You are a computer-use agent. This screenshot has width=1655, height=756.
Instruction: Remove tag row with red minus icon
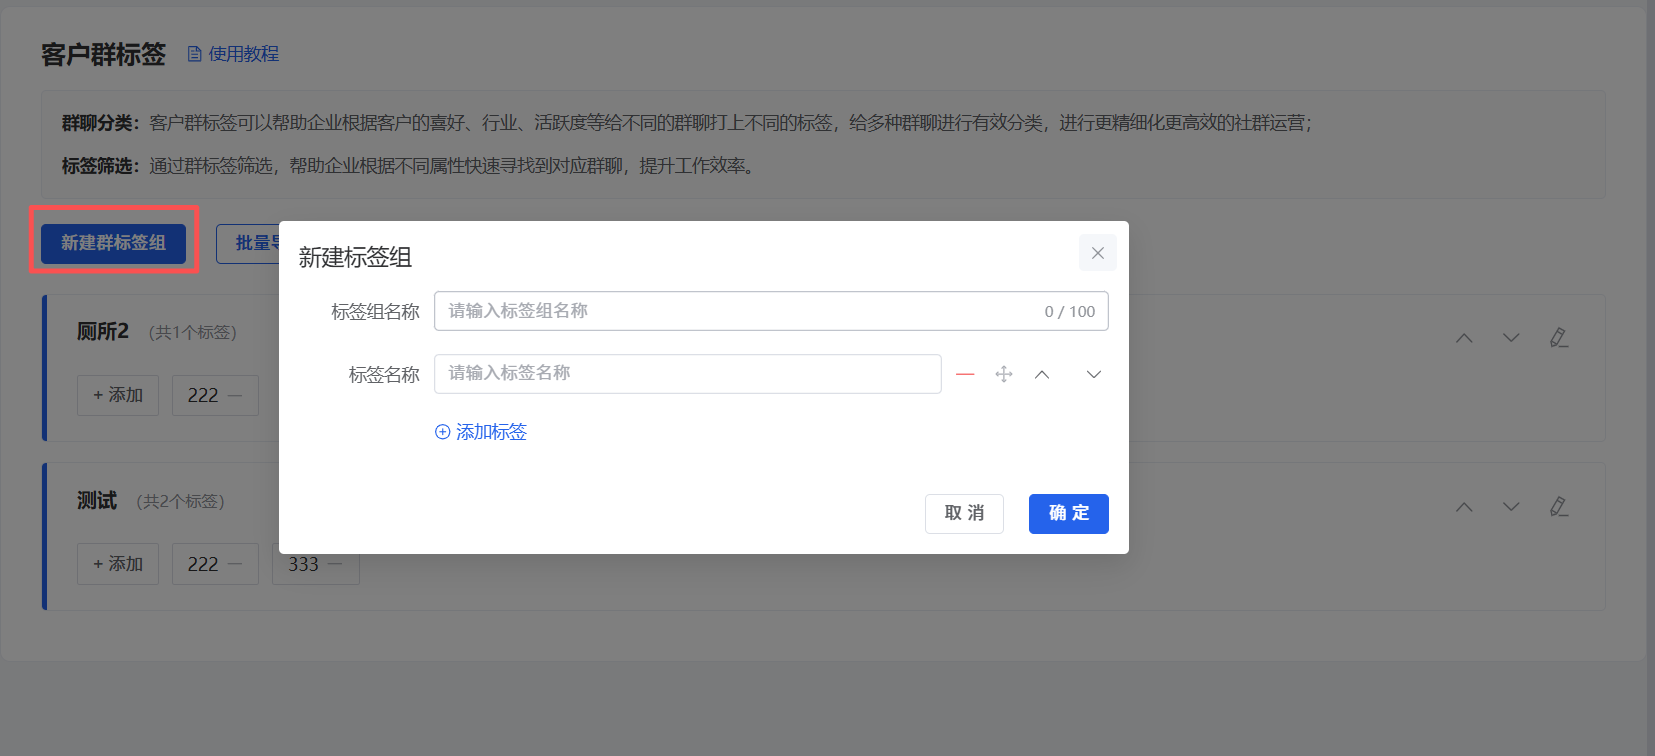[965, 374]
